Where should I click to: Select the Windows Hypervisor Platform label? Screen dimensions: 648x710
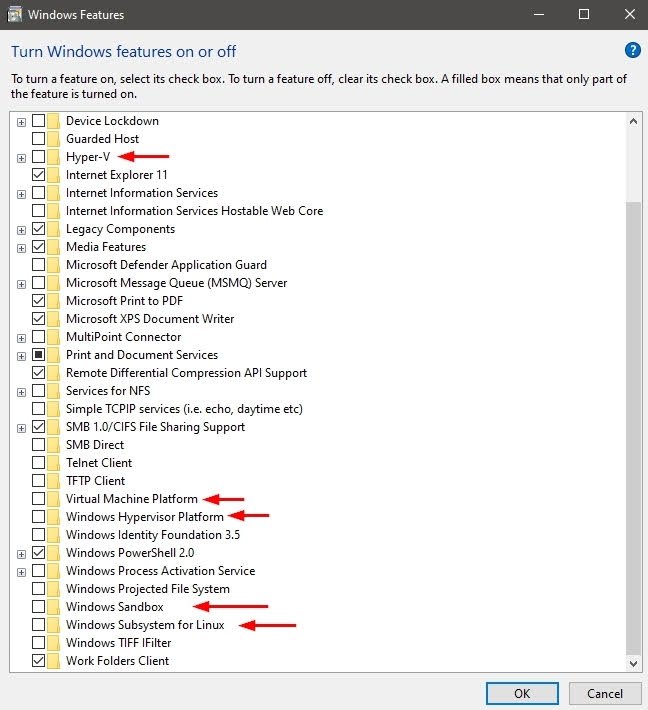point(145,517)
